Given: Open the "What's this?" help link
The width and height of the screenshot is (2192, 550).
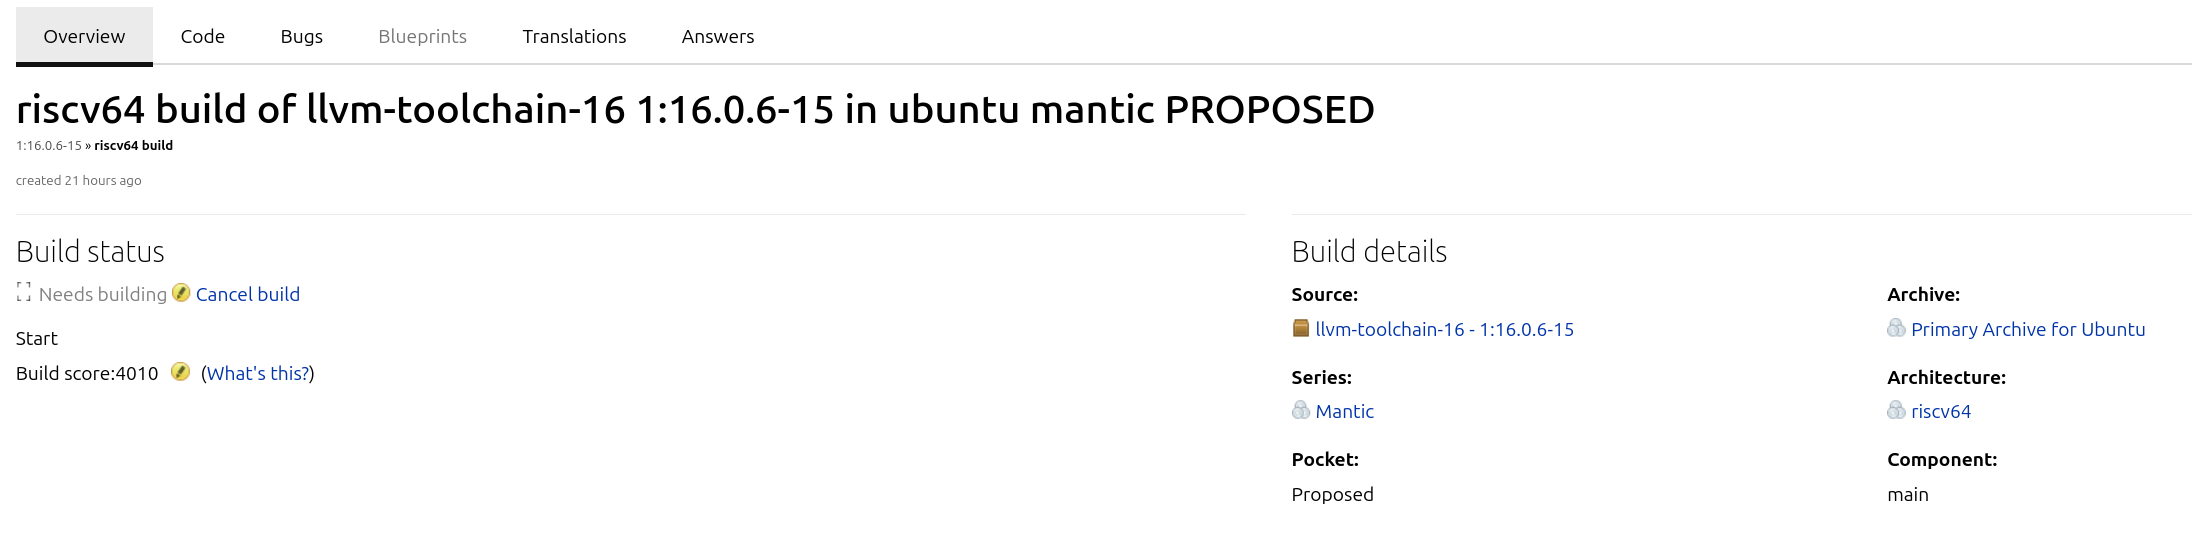Looking at the screenshot, I should coord(257,373).
